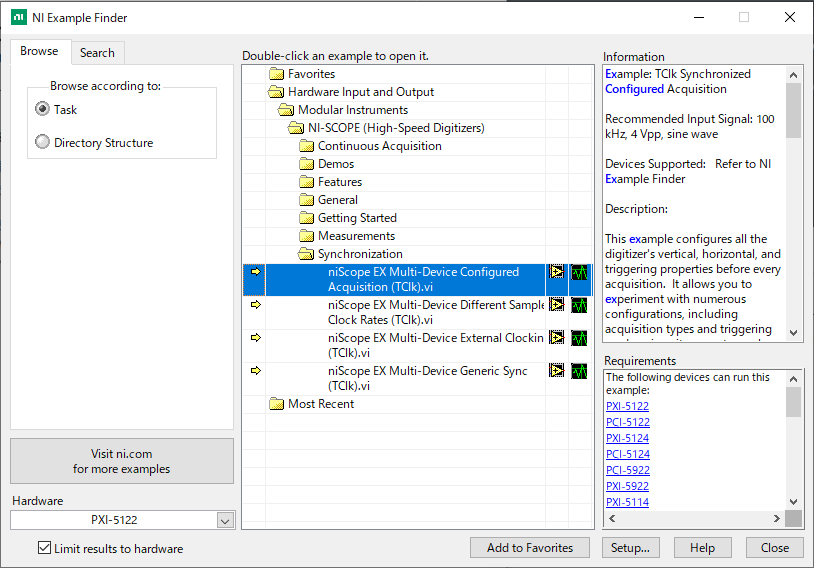Open the Setup... button
This screenshot has height=568, width=814.
[630, 548]
